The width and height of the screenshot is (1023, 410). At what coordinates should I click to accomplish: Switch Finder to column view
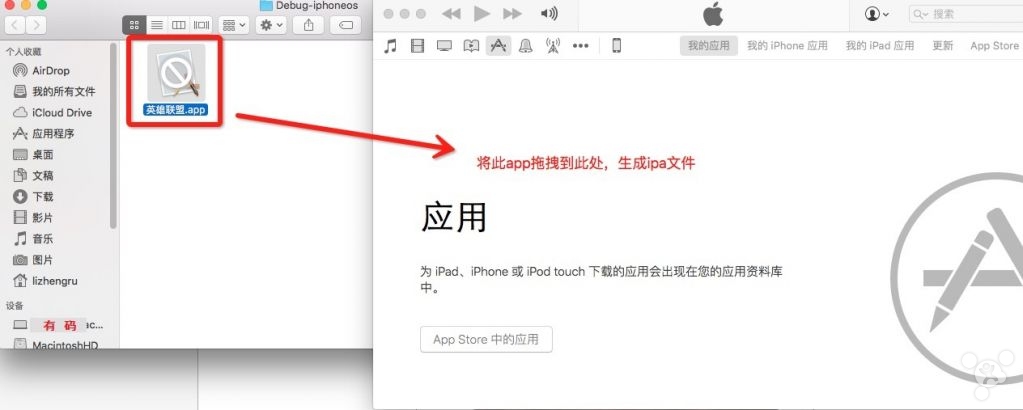click(179, 24)
